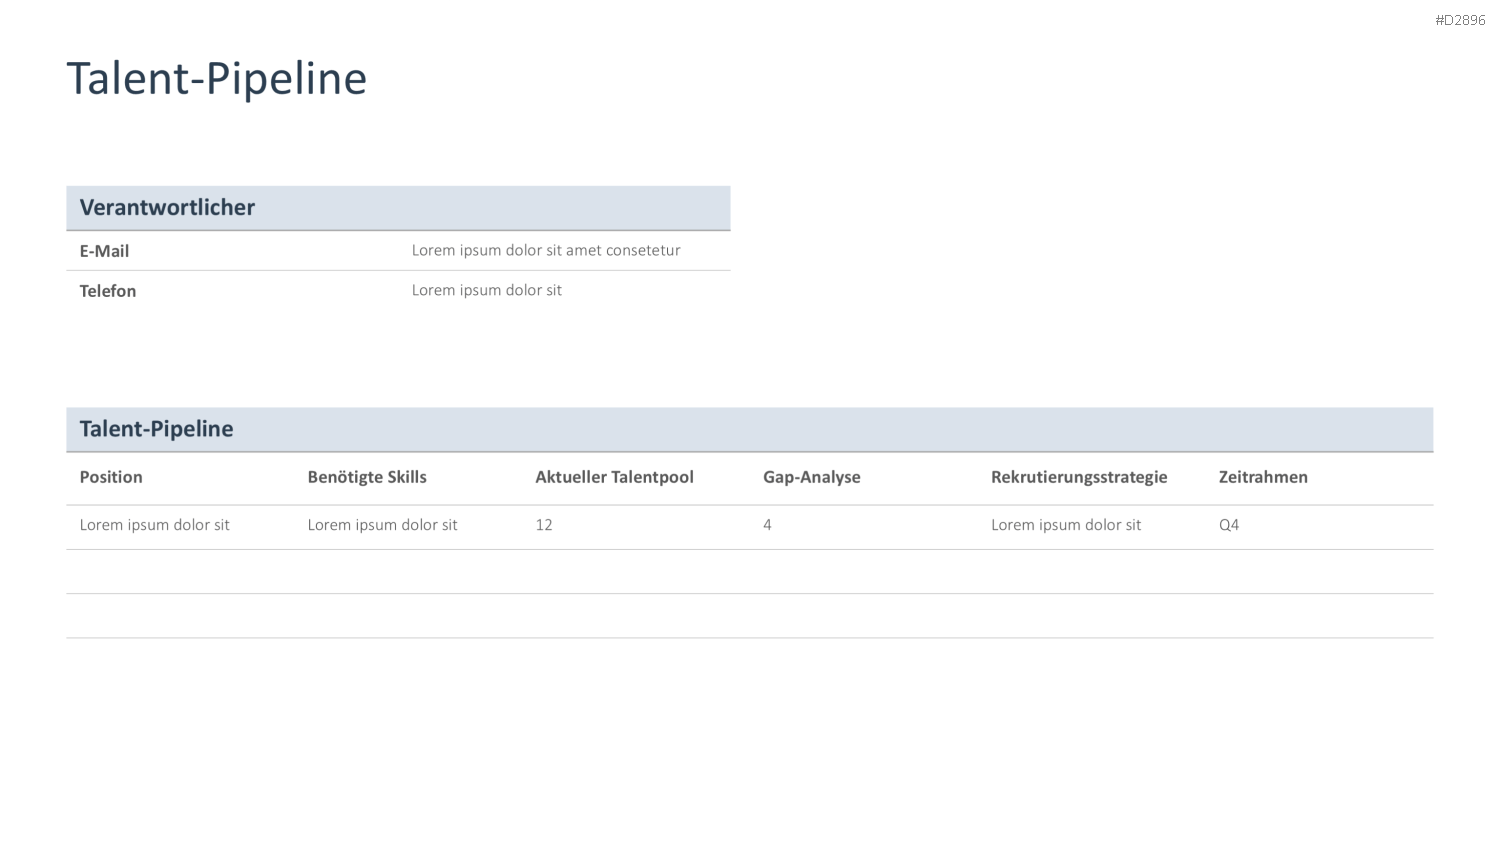
Task: Select the Rekrutierungsstrategie cell in first row
Action: 1066,525
